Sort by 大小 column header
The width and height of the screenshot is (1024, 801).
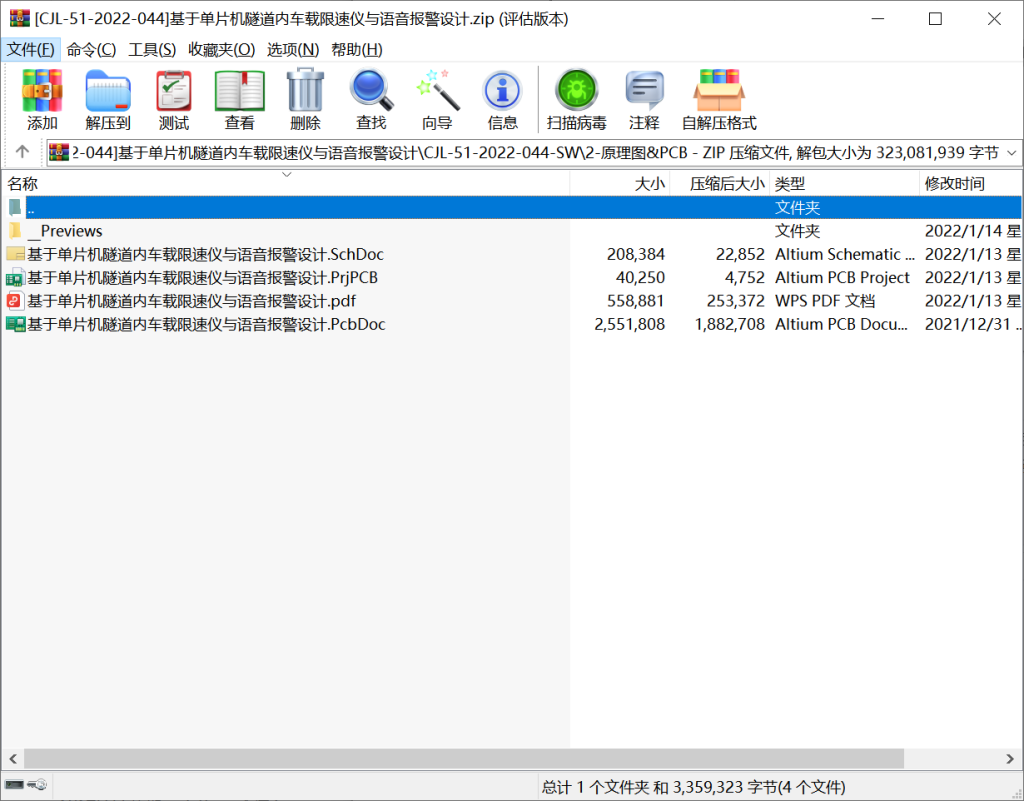(649, 184)
